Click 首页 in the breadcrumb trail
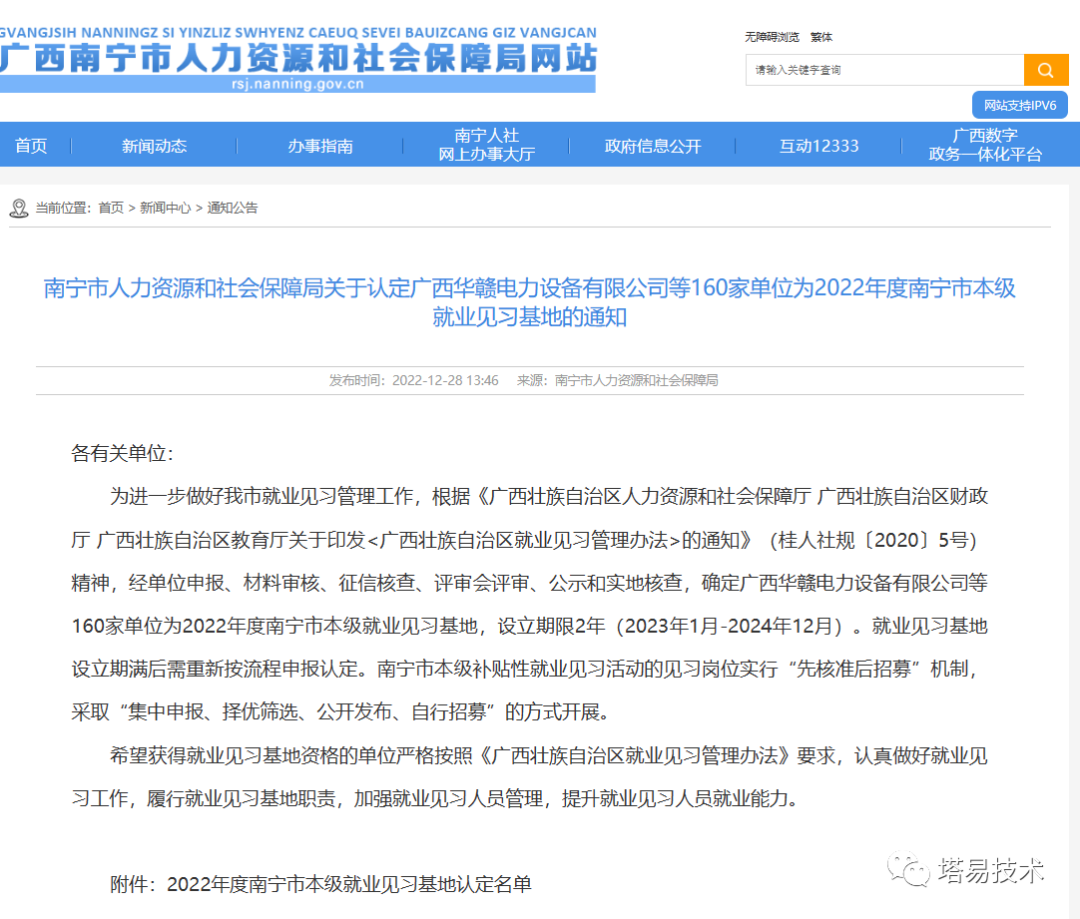Image resolution: width=1080 pixels, height=919 pixels. [111, 208]
